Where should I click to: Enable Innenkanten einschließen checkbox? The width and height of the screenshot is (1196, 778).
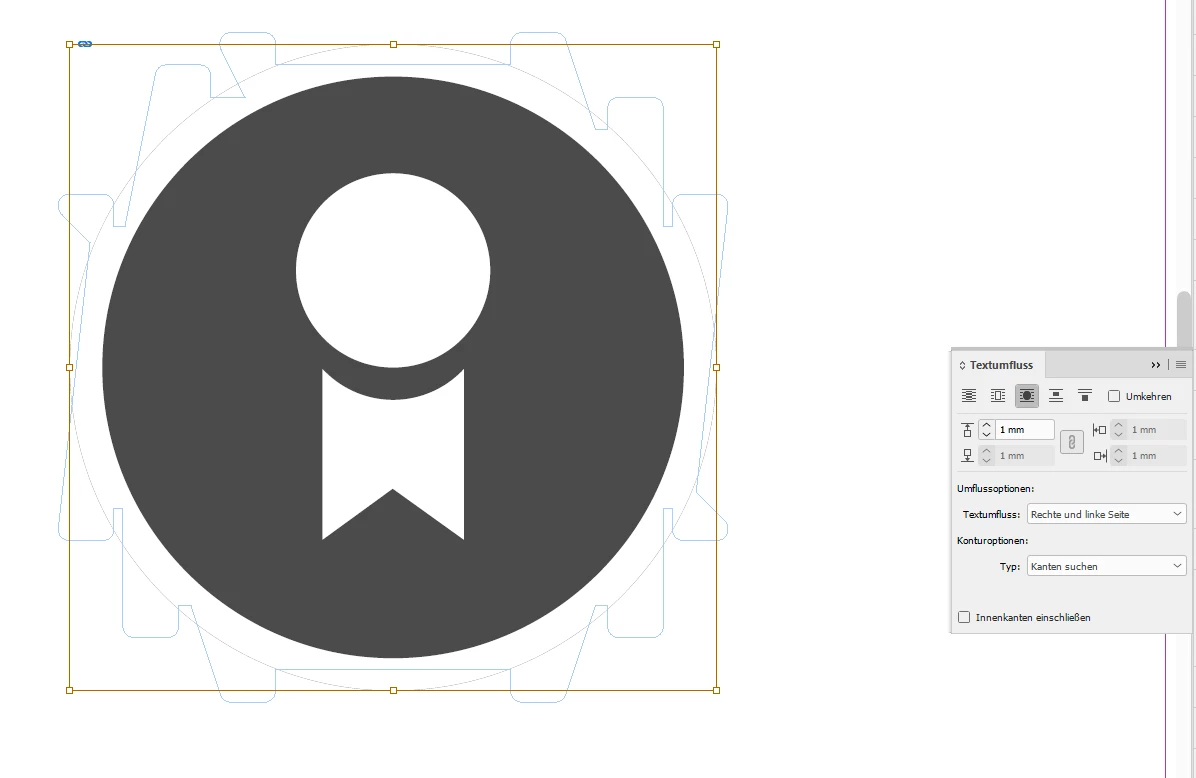[x=964, y=617]
